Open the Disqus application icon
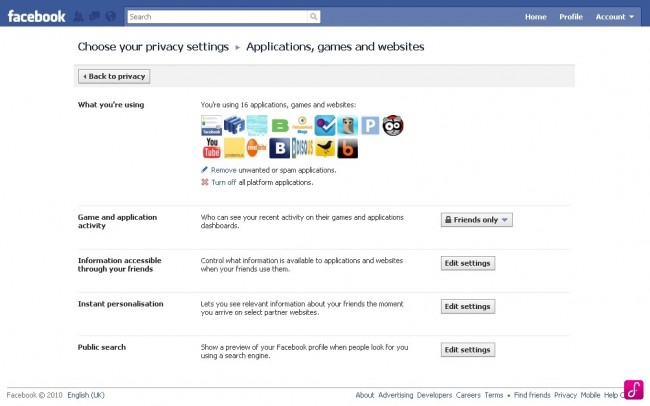The width and height of the screenshot is (650, 406). pyautogui.click(x=302, y=148)
